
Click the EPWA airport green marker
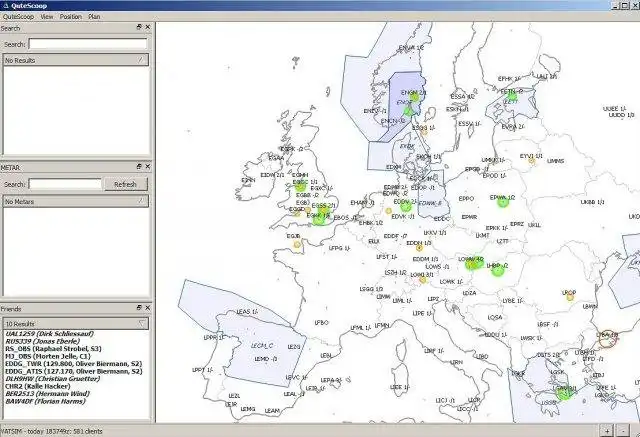(x=503, y=201)
